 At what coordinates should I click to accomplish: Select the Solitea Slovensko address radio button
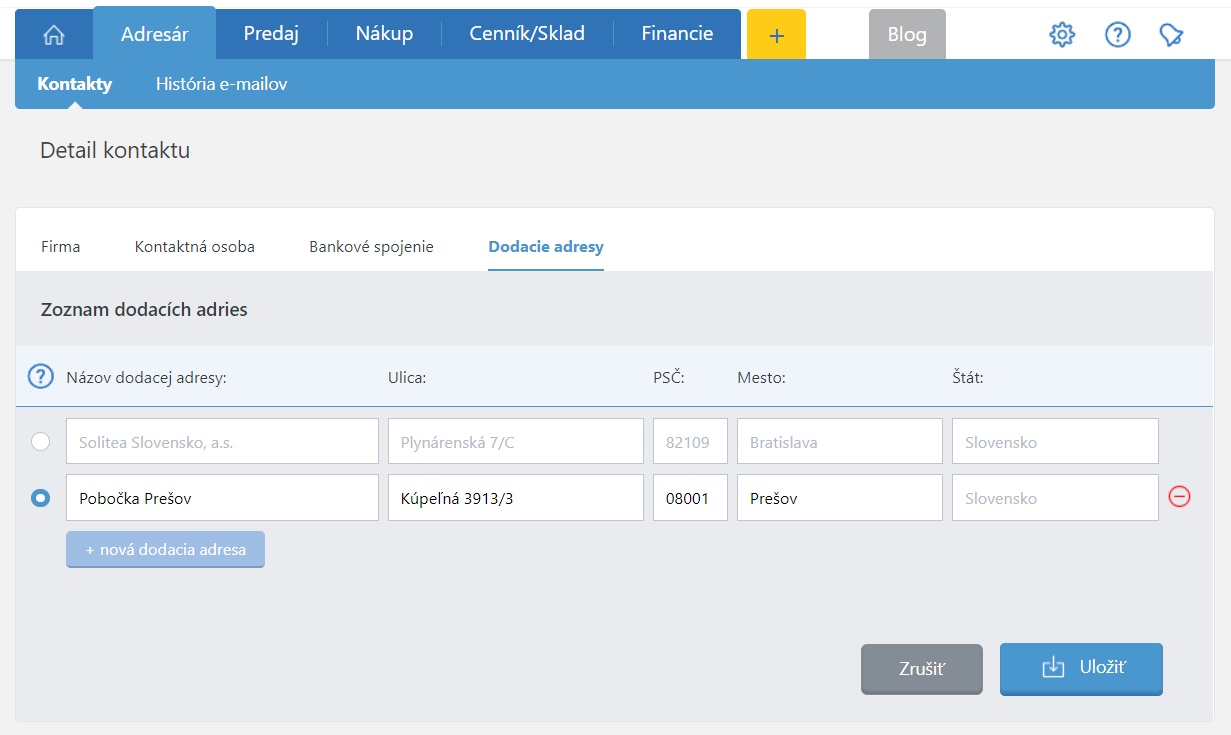[x=41, y=441]
